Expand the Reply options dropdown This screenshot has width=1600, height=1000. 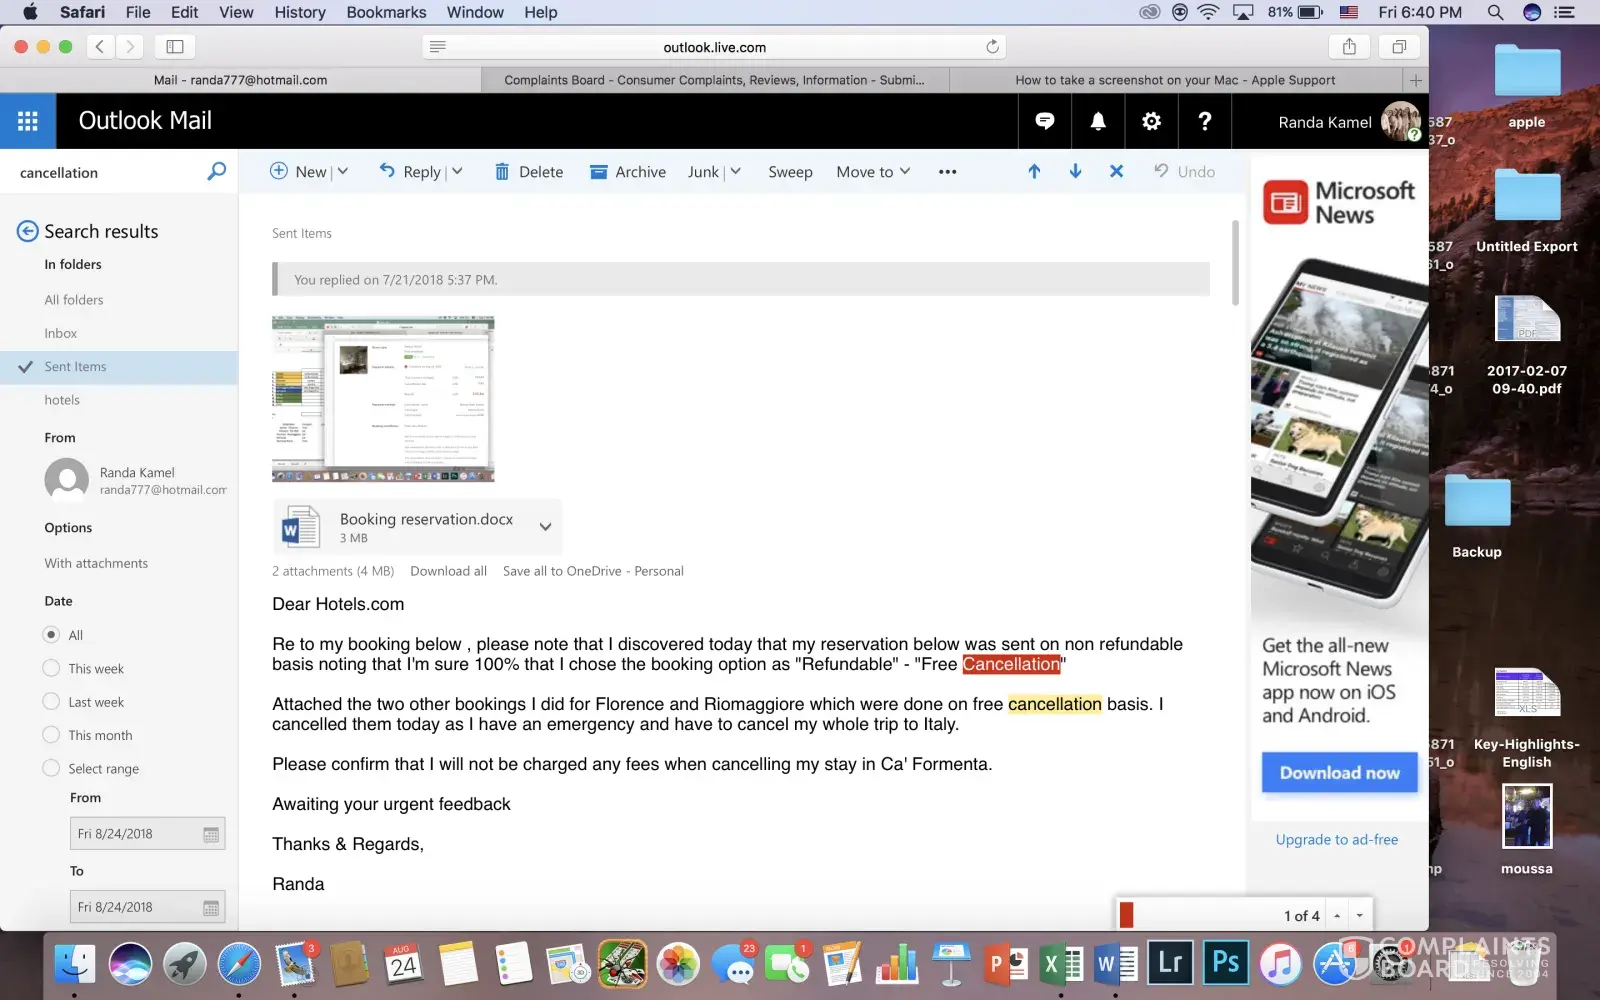pos(458,172)
